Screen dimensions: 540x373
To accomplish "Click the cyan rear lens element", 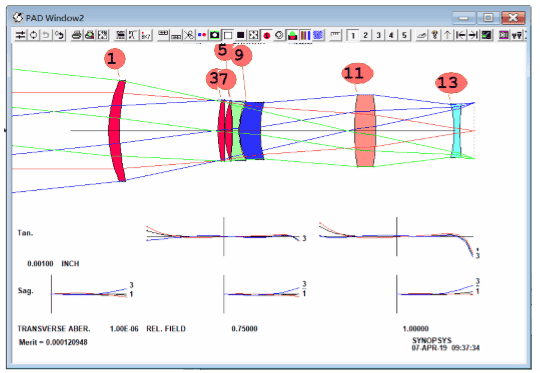I will tap(457, 131).
